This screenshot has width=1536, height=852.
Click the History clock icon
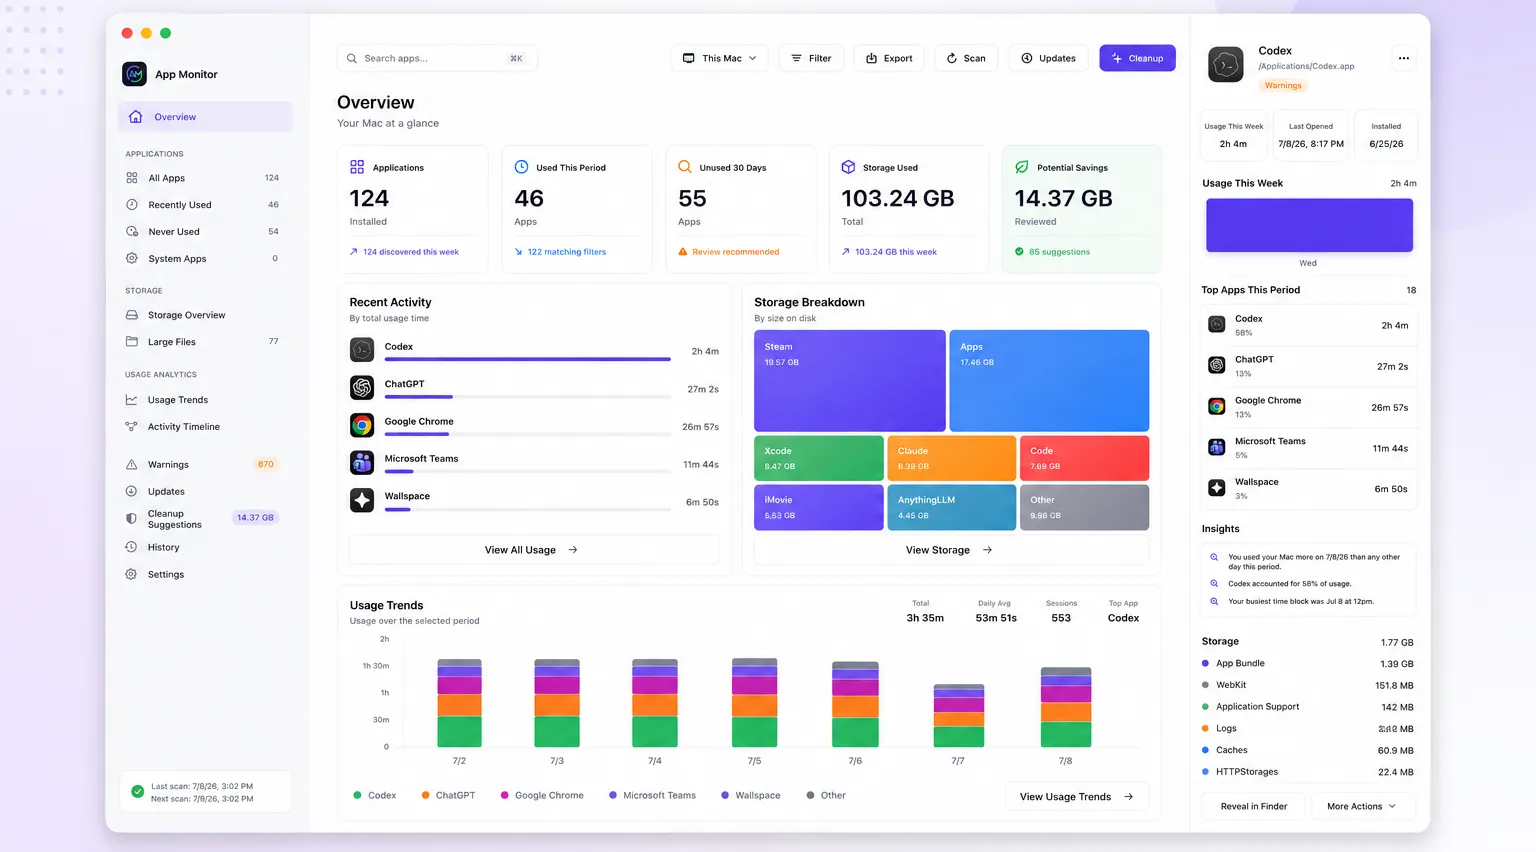tap(132, 548)
